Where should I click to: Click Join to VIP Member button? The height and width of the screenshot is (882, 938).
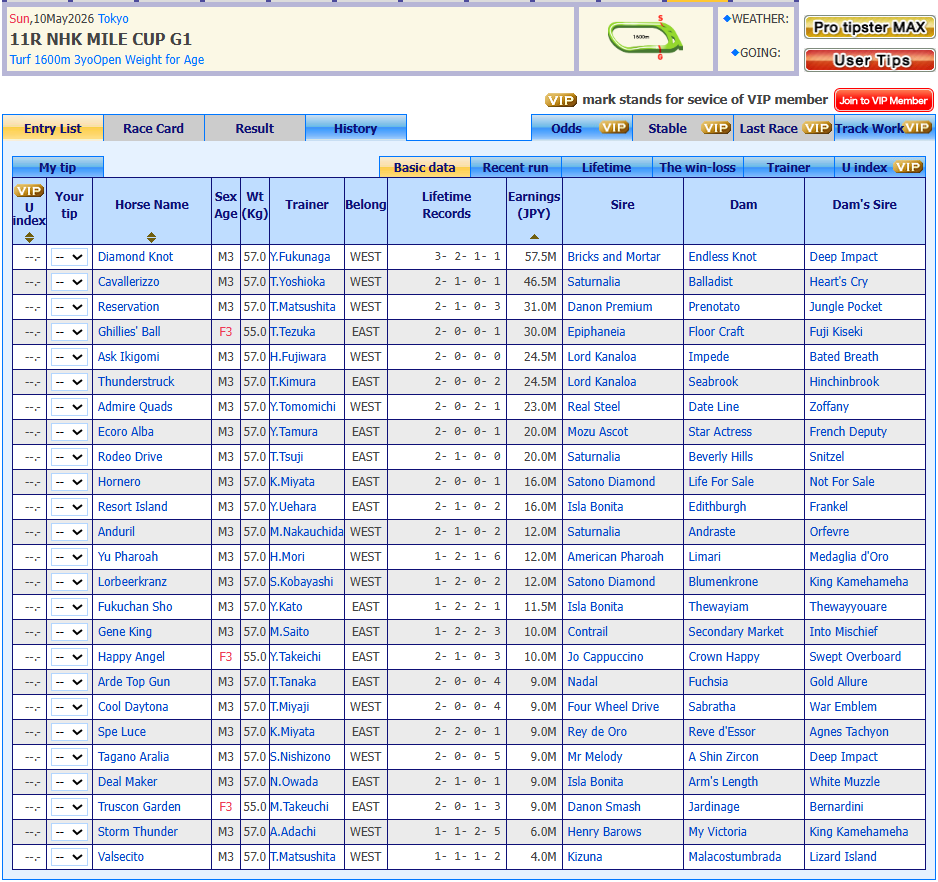click(x=883, y=101)
